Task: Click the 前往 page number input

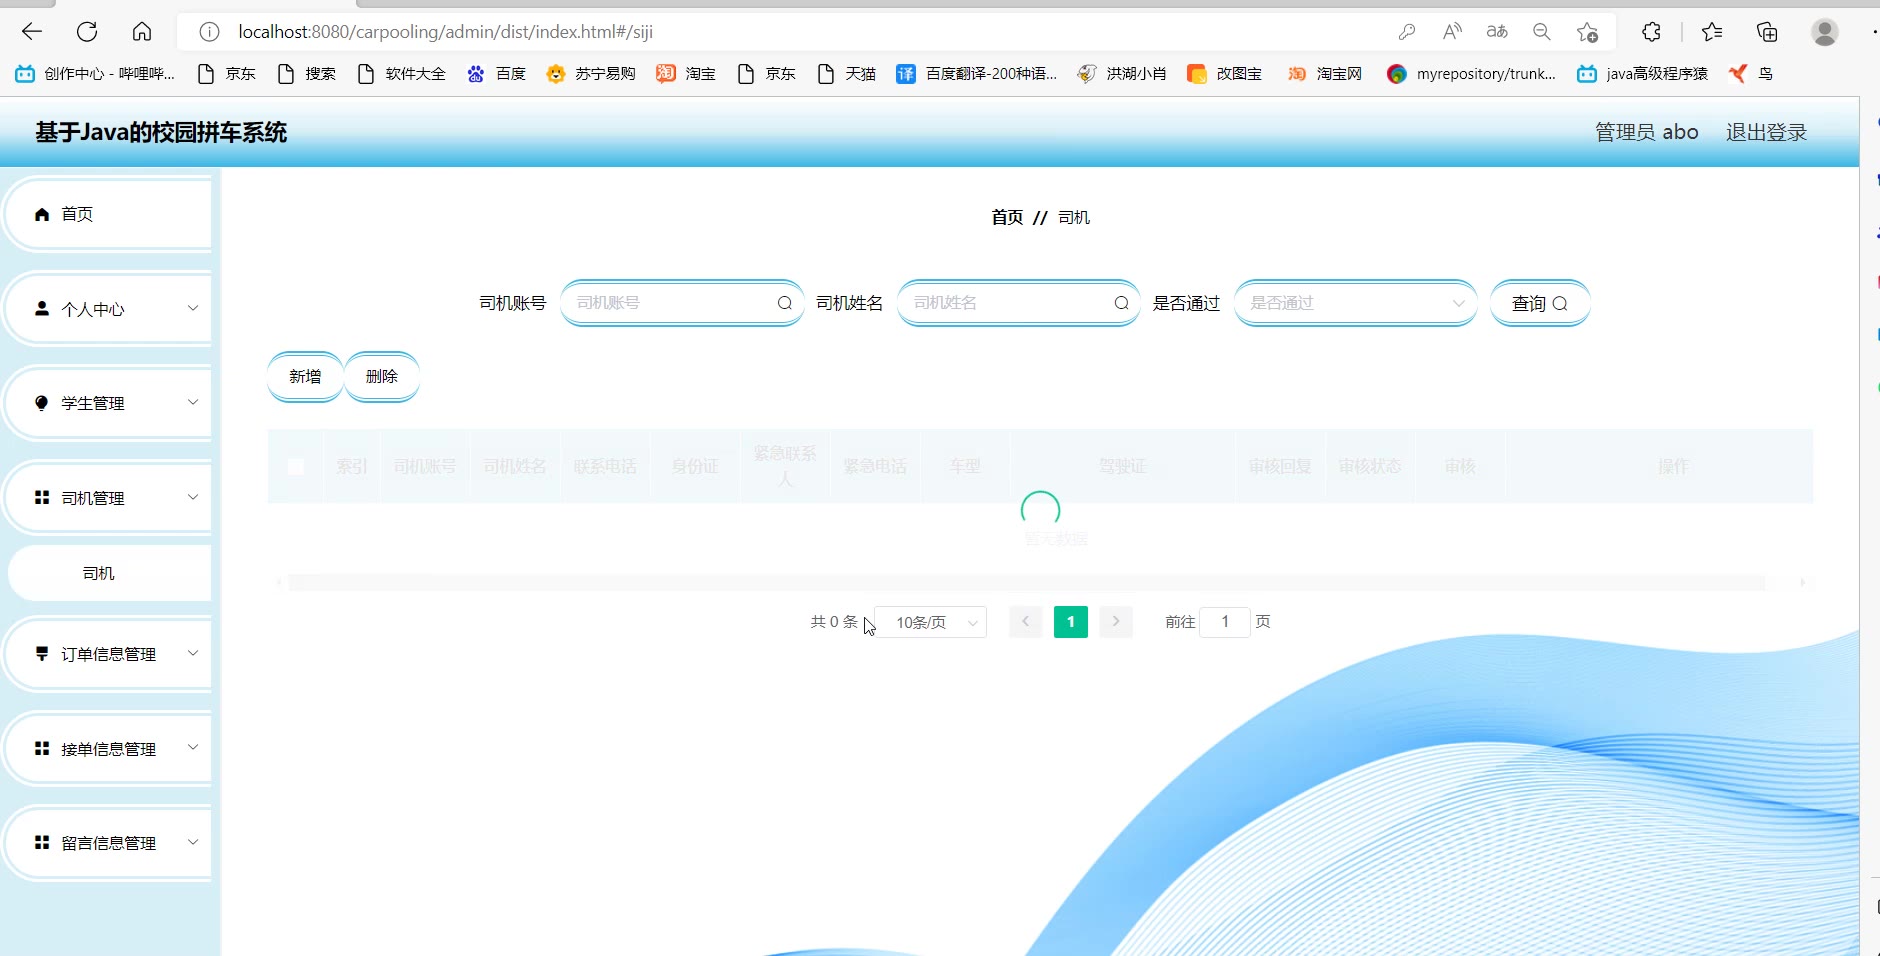Action: click(1224, 622)
